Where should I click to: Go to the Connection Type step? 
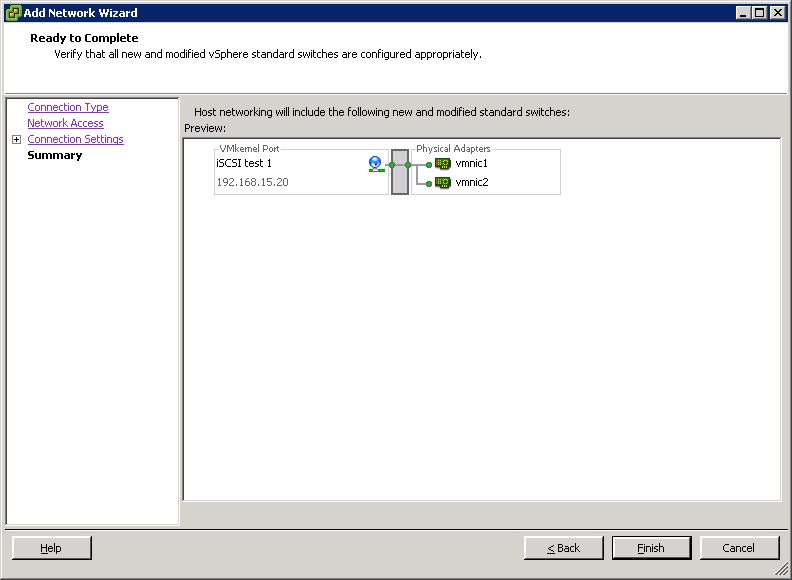coord(68,107)
